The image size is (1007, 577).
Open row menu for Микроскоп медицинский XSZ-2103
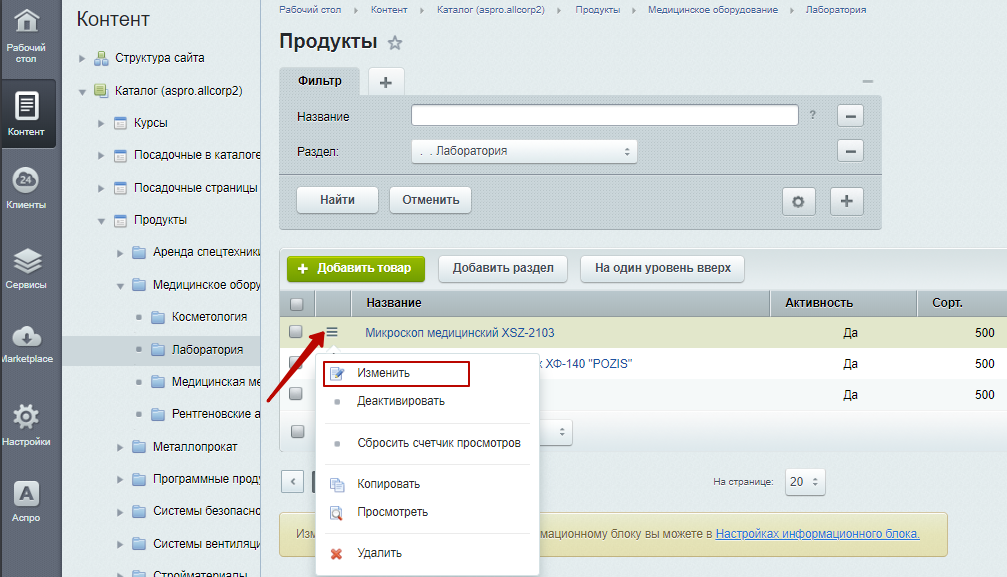point(331,332)
